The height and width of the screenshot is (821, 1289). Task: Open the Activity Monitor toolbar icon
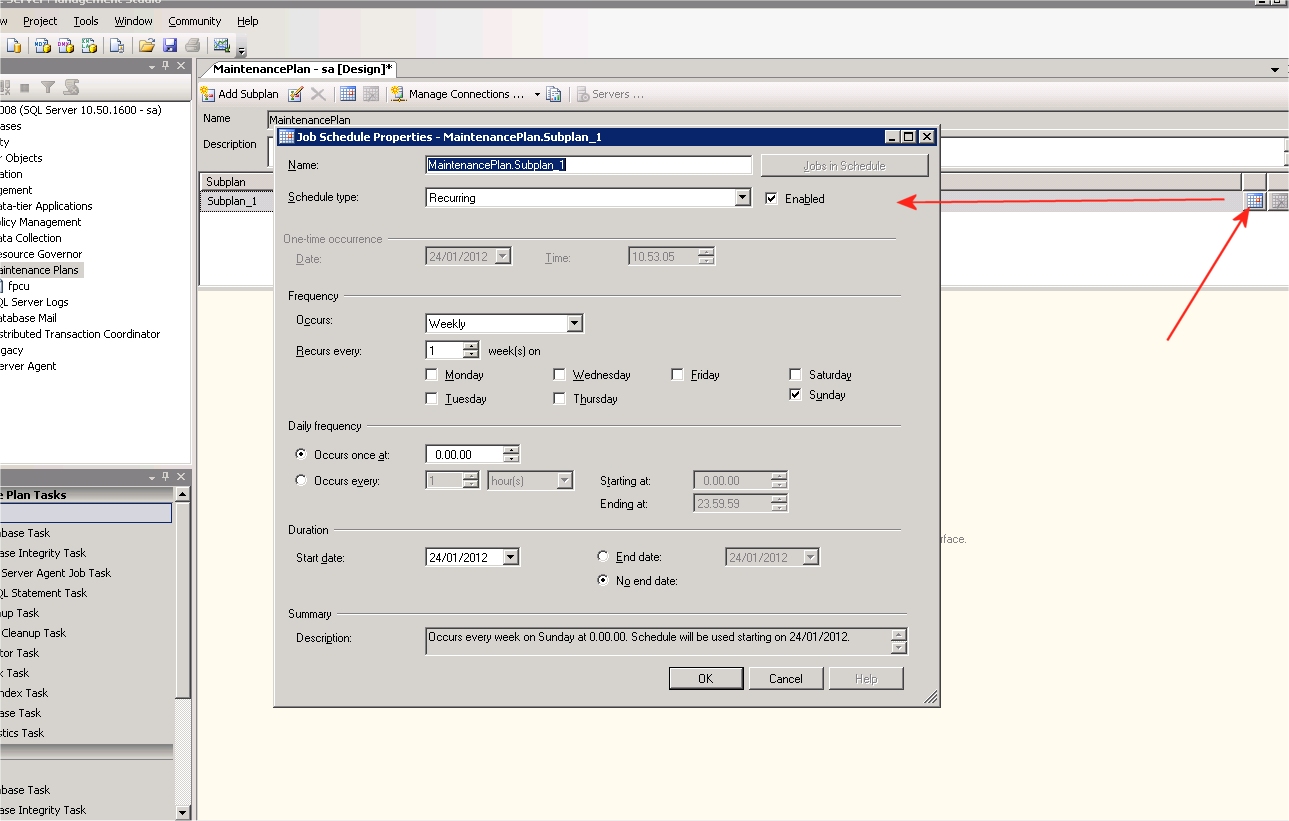click(222, 45)
